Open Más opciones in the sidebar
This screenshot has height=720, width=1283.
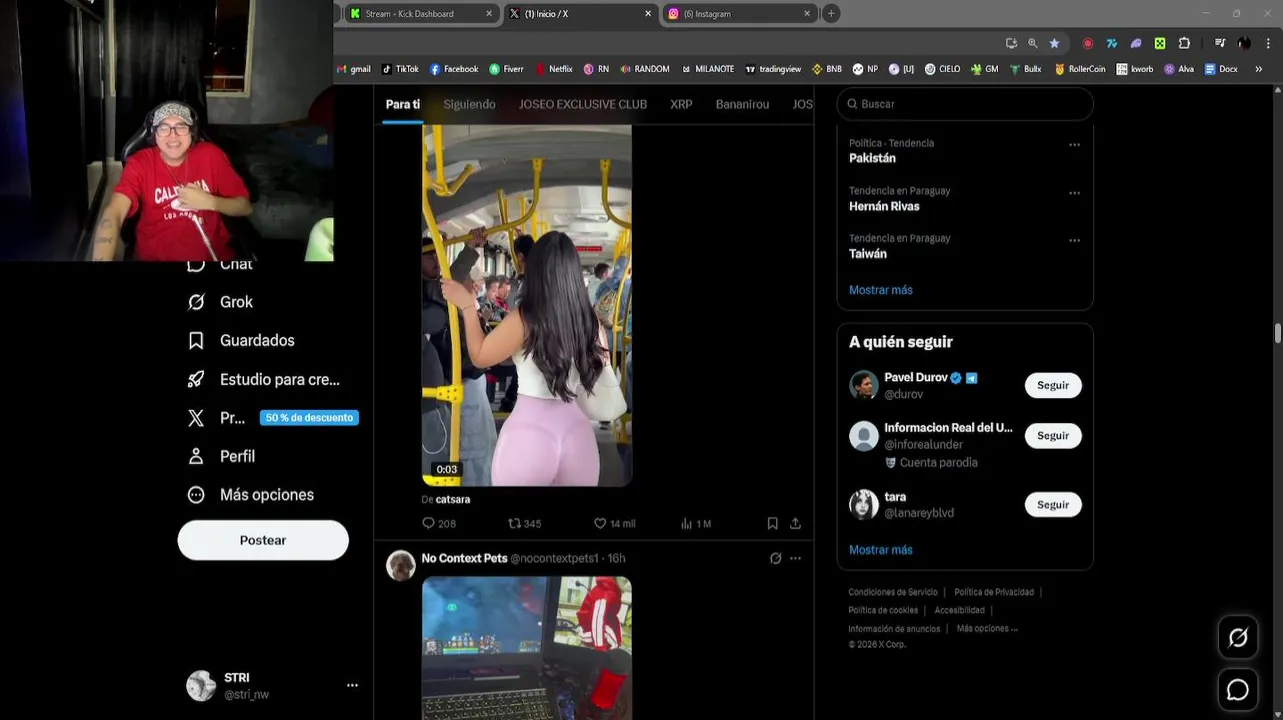pos(251,495)
